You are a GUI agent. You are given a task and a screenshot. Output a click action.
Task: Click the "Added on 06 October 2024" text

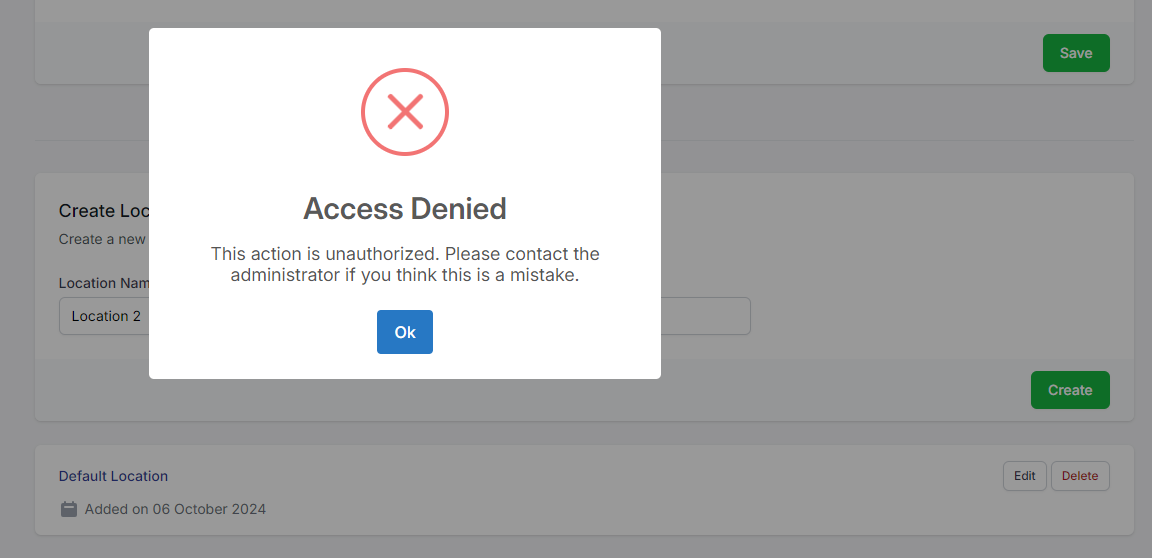coord(175,509)
